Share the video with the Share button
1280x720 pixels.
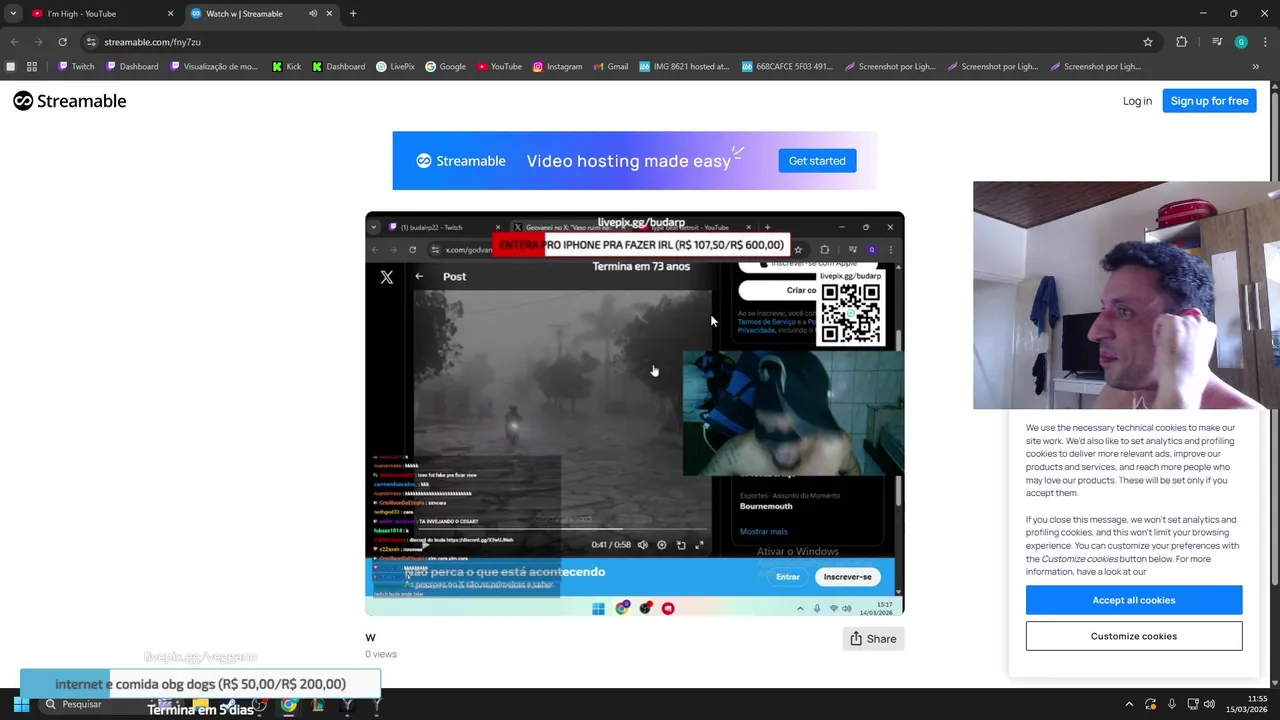point(873,639)
